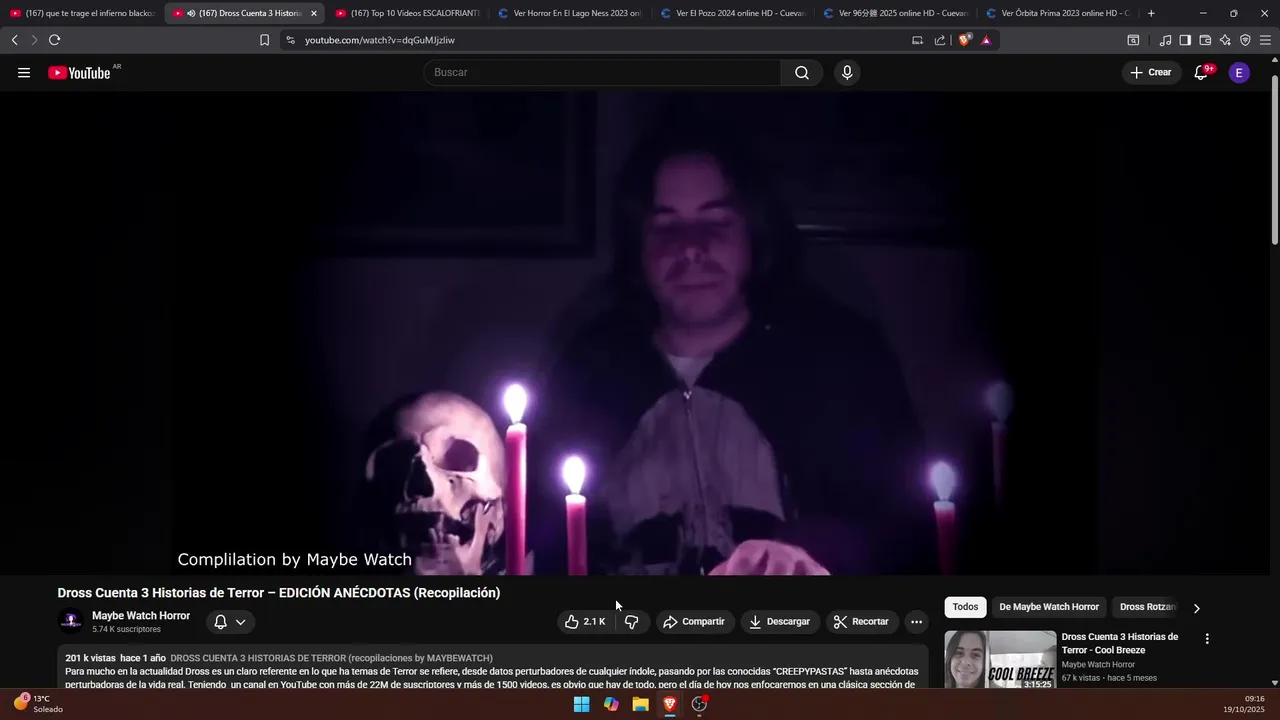Click the search magnifier button
The height and width of the screenshot is (720, 1280).
802,72
